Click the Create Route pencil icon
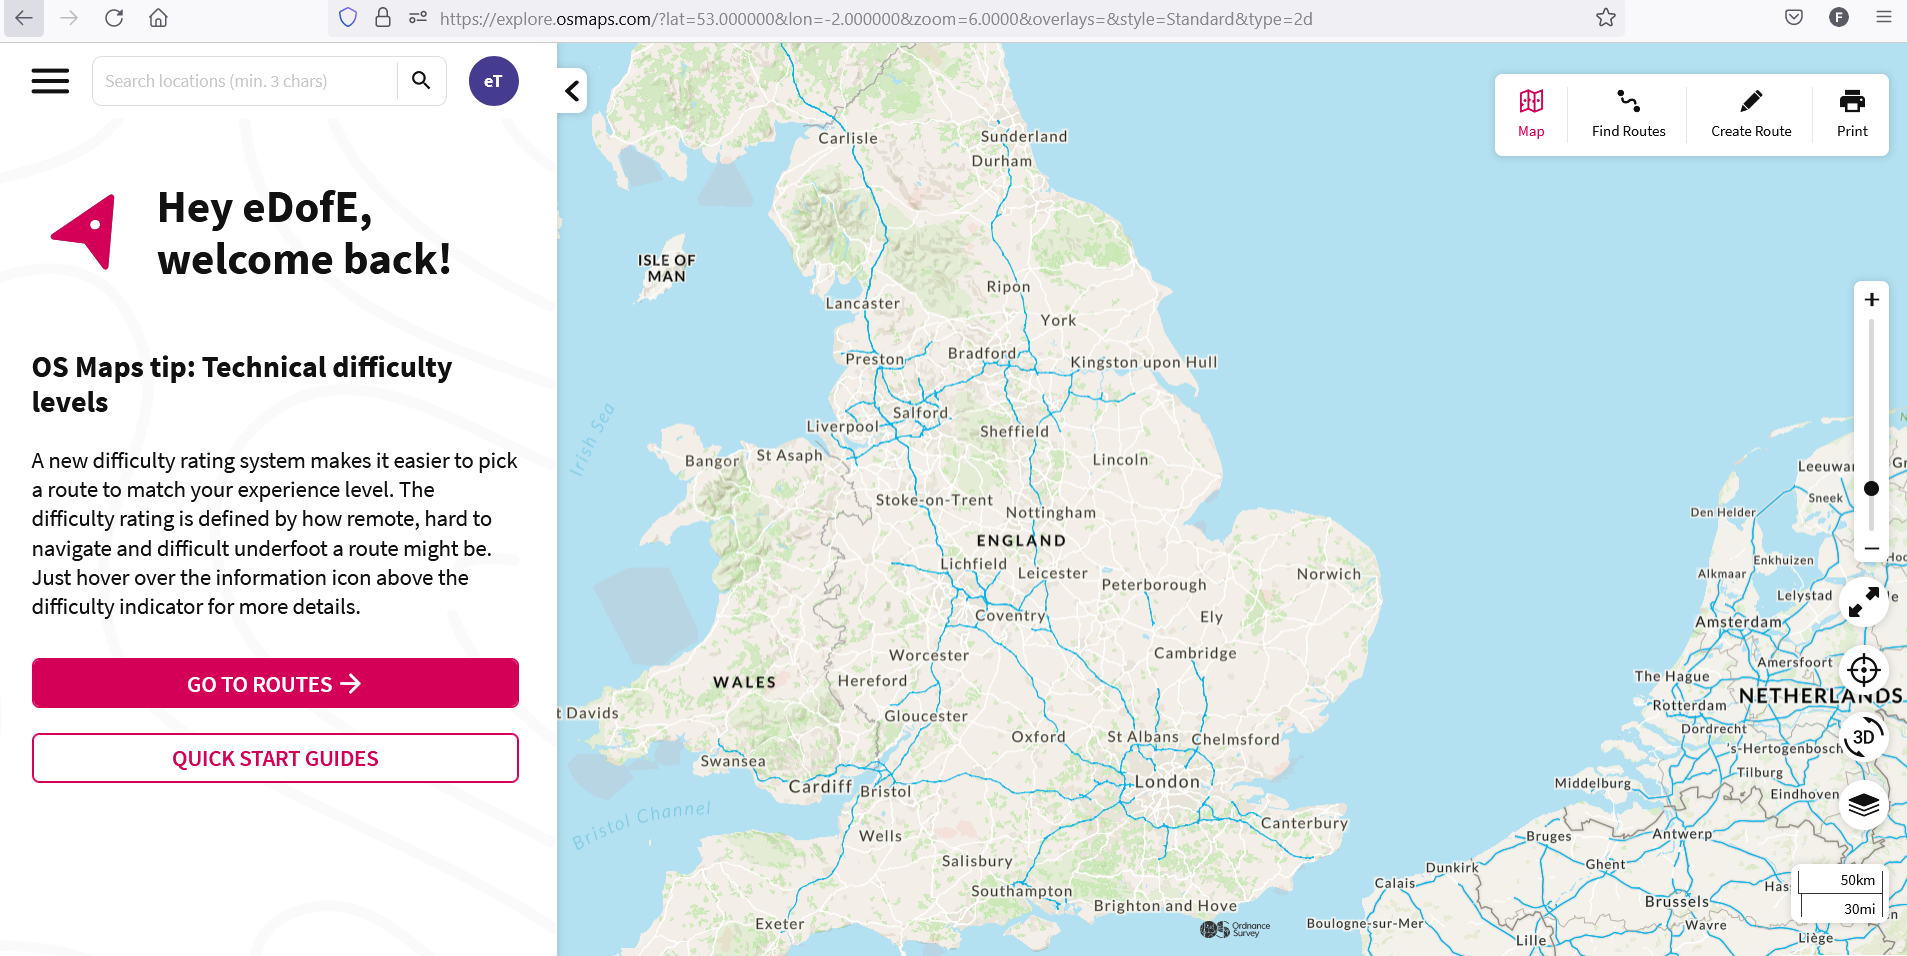Screen dimensions: 1907x956 [x=1750, y=100]
